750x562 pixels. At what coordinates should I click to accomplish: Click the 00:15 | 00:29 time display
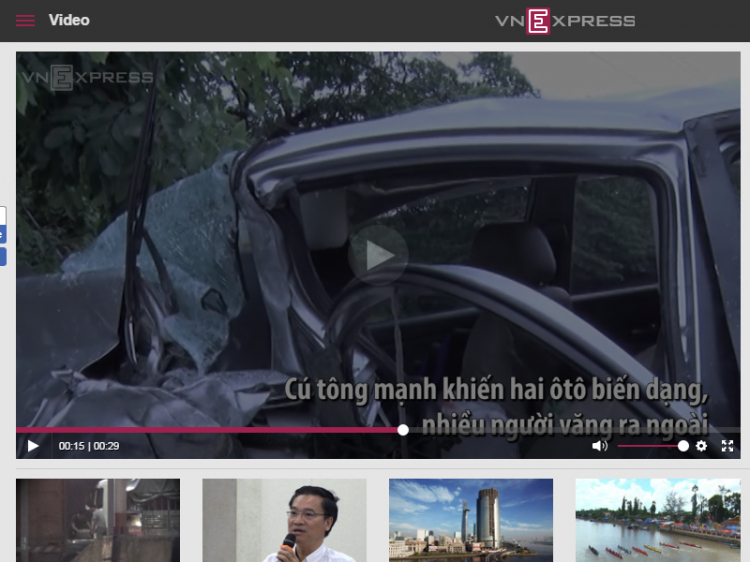tap(89, 446)
